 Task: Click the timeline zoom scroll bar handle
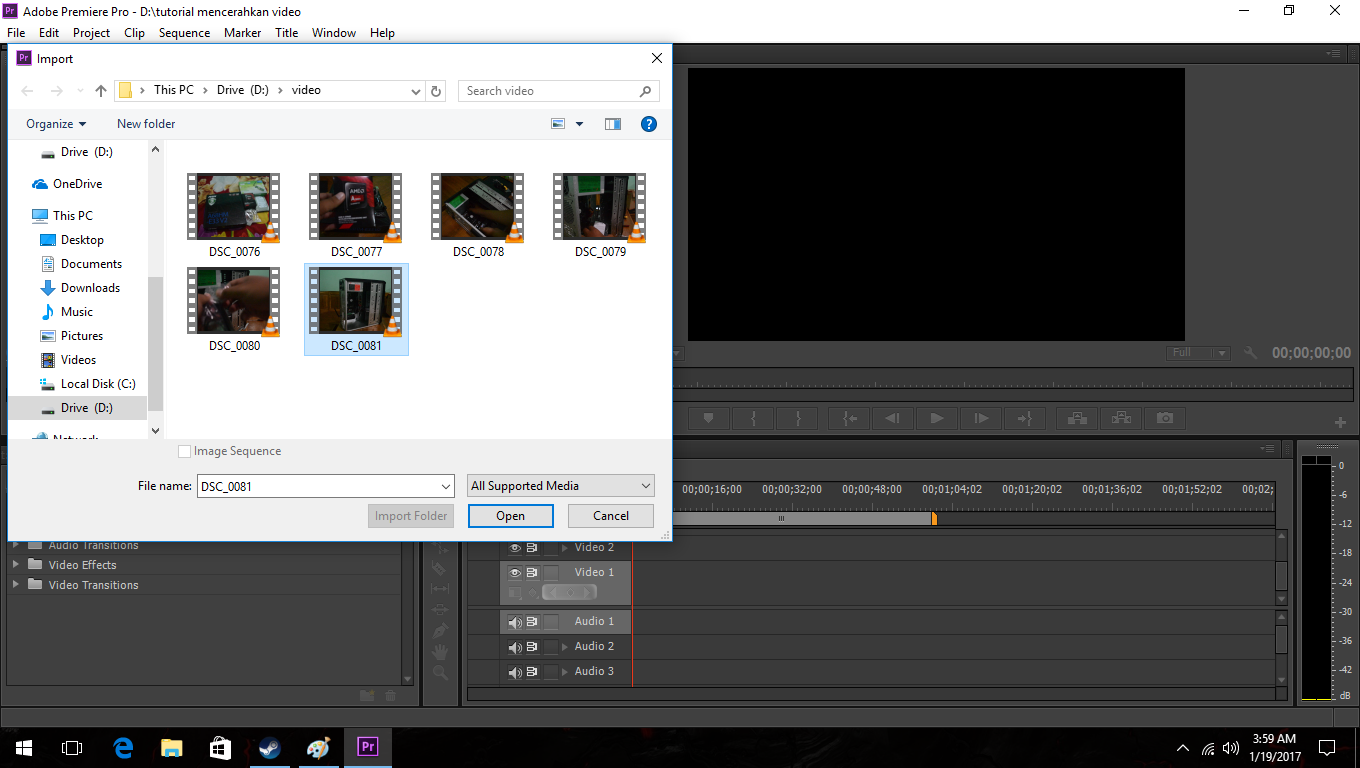point(781,518)
